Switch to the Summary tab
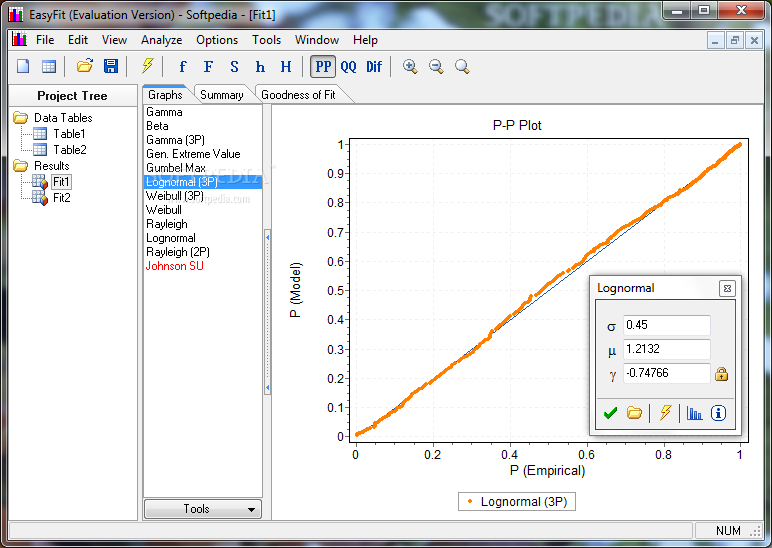This screenshot has width=772, height=548. pos(222,95)
